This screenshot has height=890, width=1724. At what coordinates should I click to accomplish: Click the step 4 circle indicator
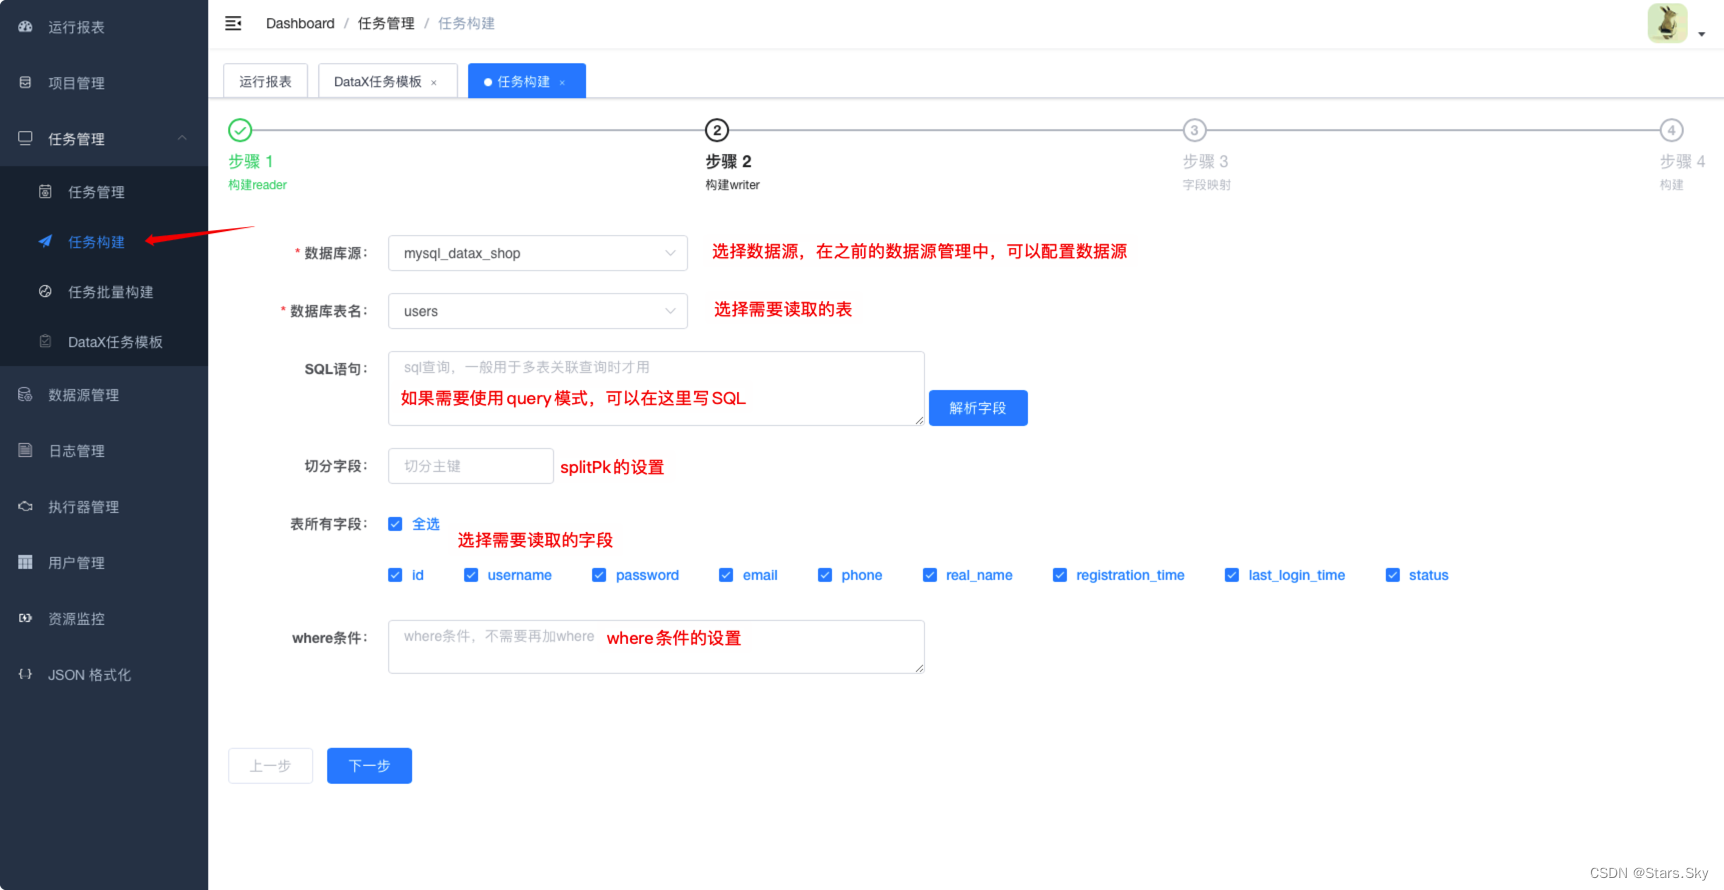point(1671,130)
